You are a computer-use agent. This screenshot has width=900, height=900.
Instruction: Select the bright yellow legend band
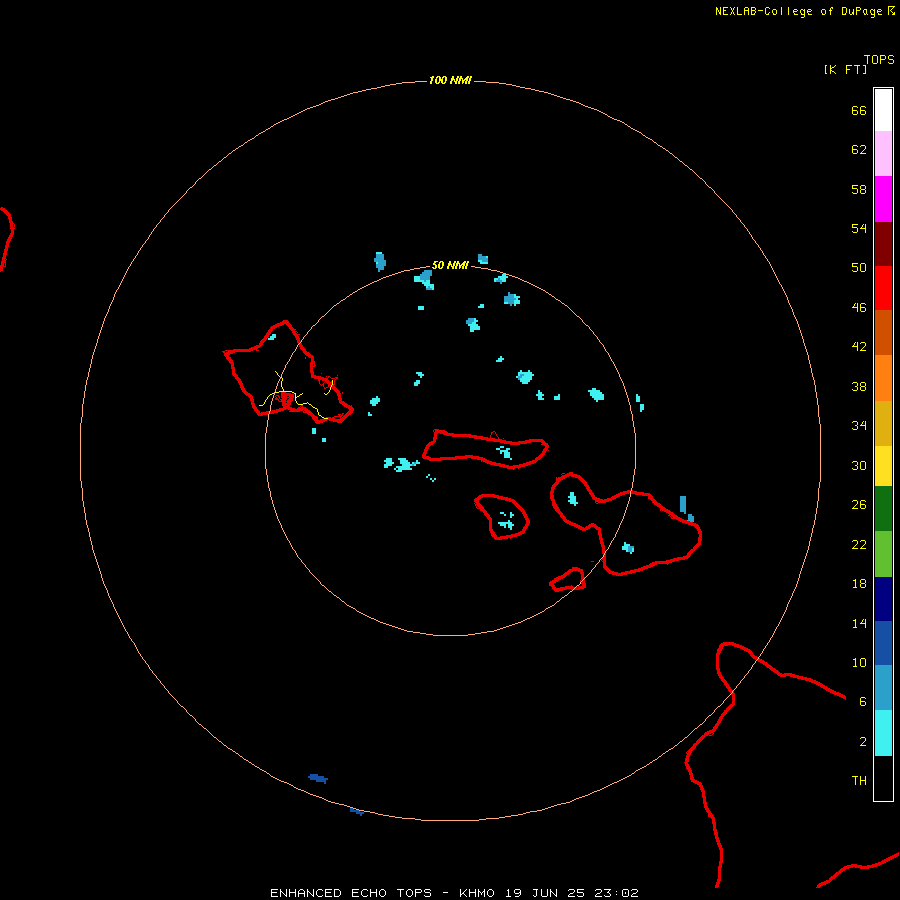[883, 466]
